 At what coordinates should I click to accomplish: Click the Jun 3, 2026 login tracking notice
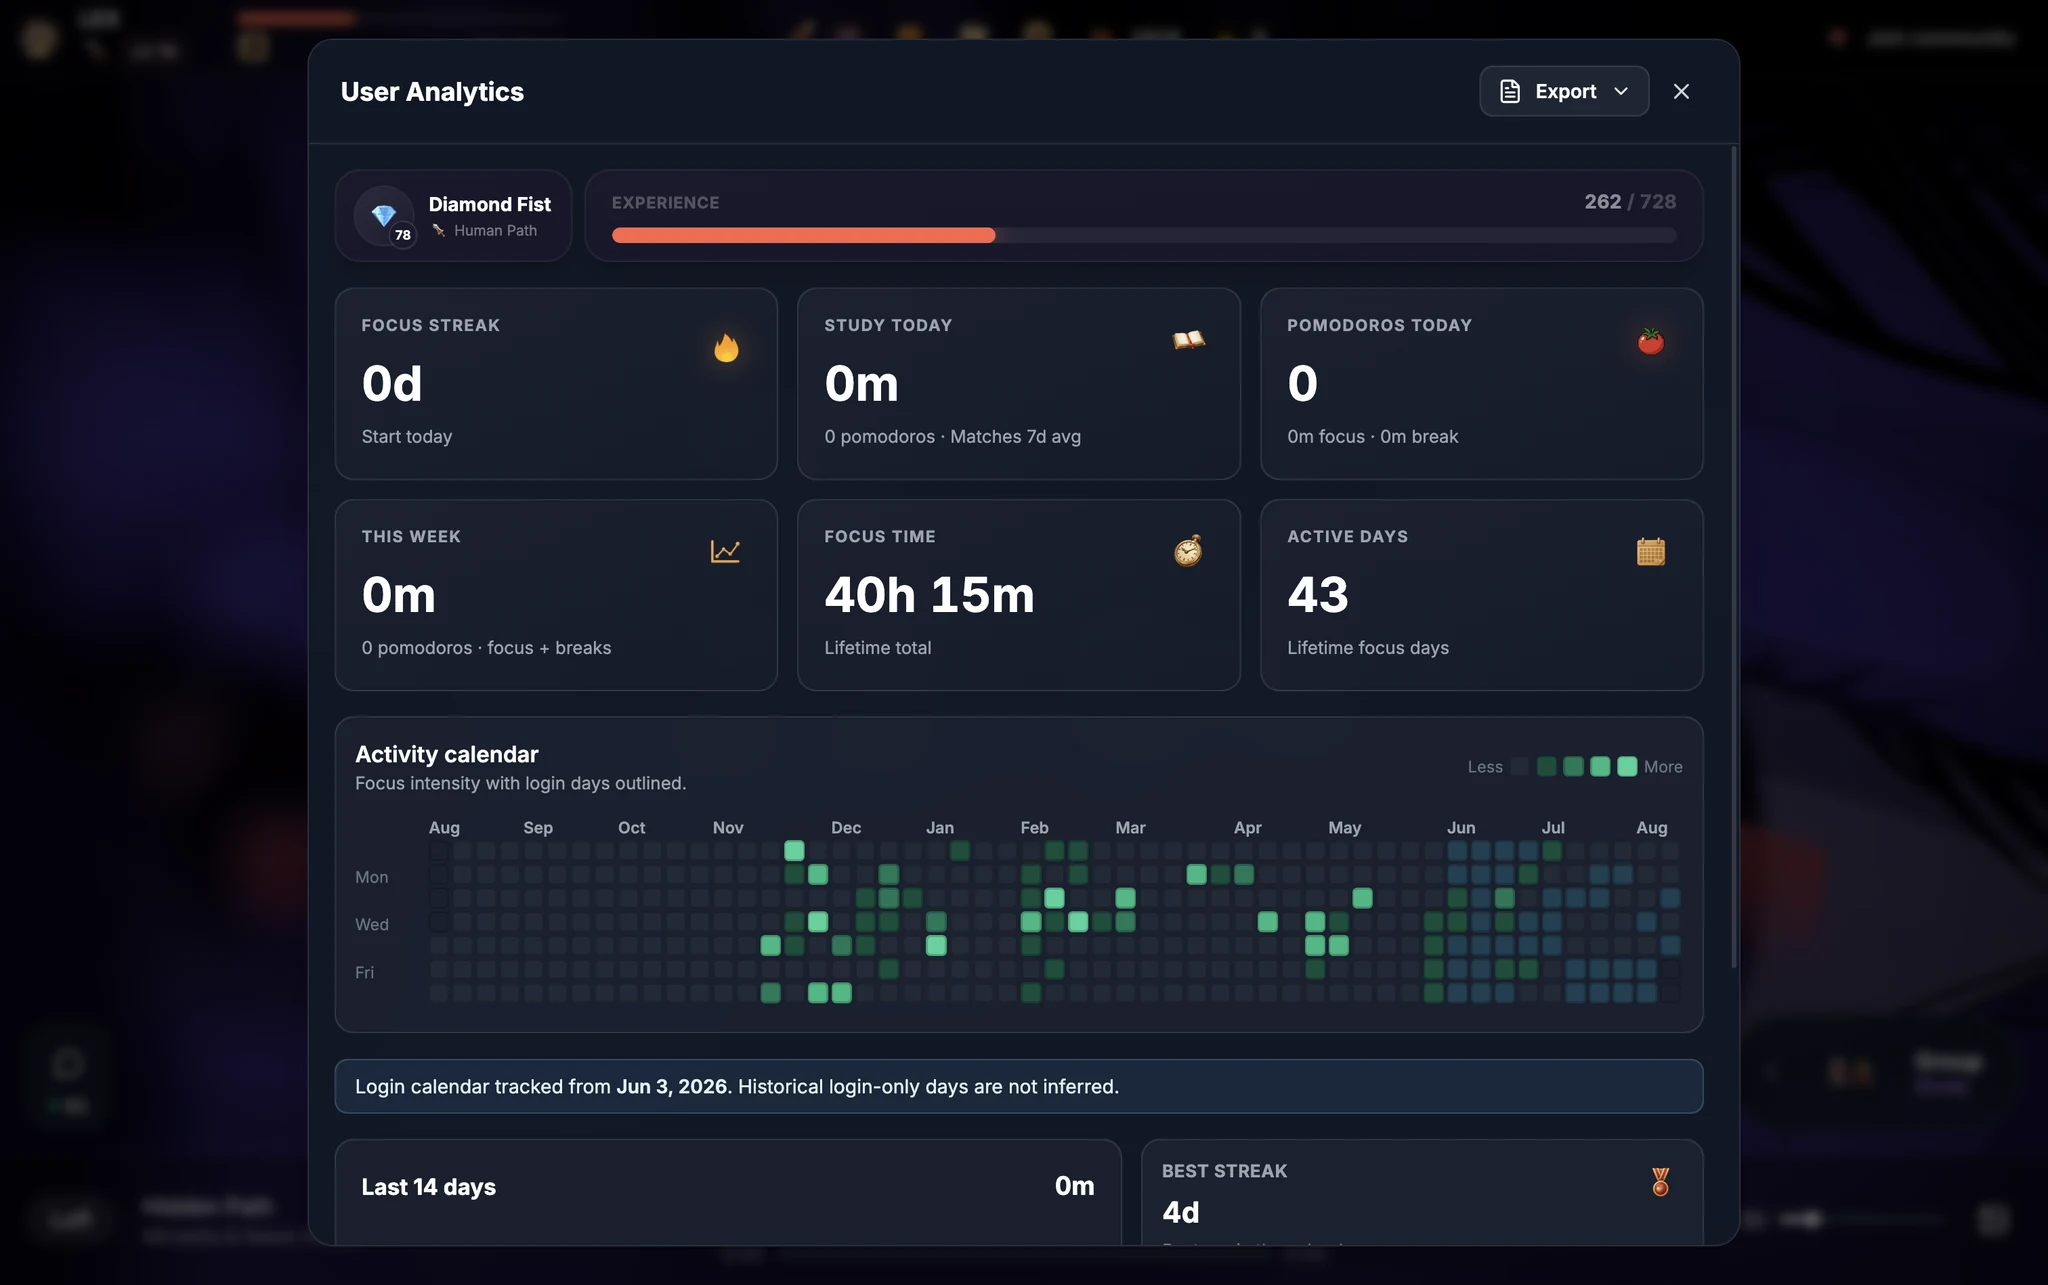[x=1018, y=1086]
